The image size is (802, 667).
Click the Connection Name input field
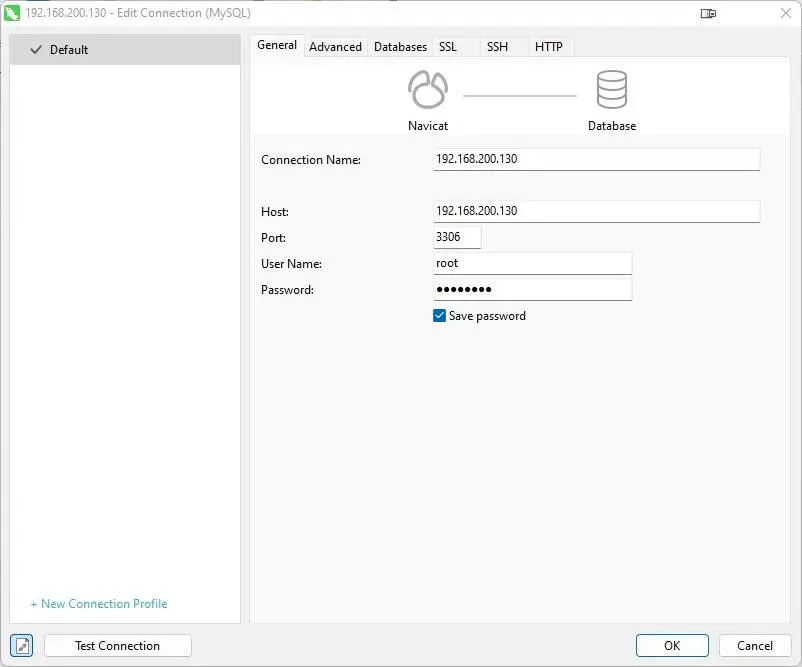tap(596, 159)
